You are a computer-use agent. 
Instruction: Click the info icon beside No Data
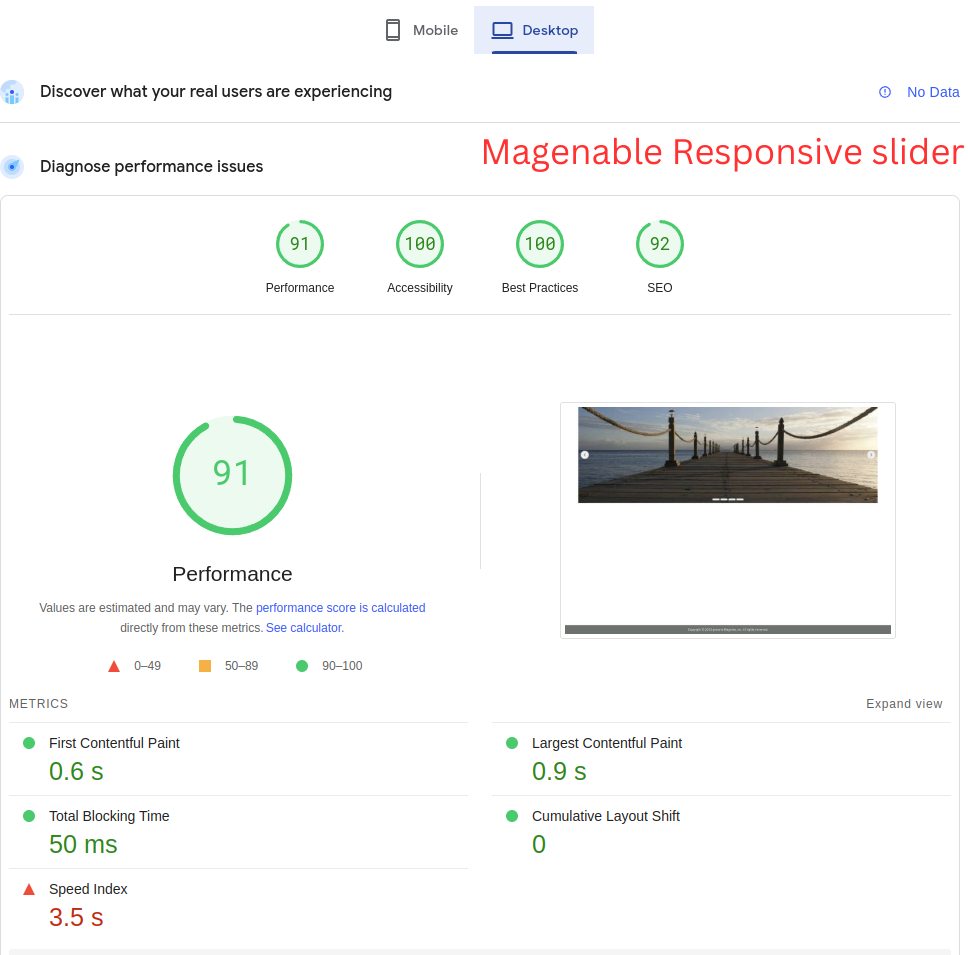[x=885, y=92]
